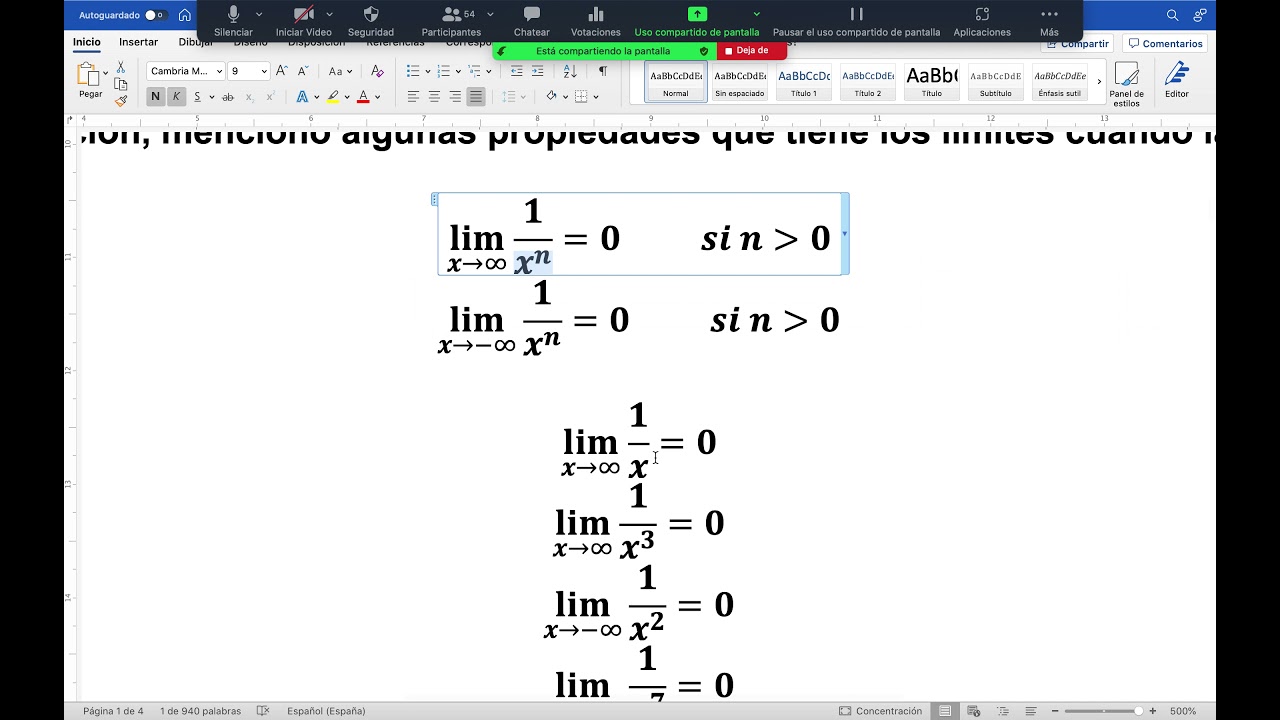Toggle strikethrough ab formatting

click(228, 97)
